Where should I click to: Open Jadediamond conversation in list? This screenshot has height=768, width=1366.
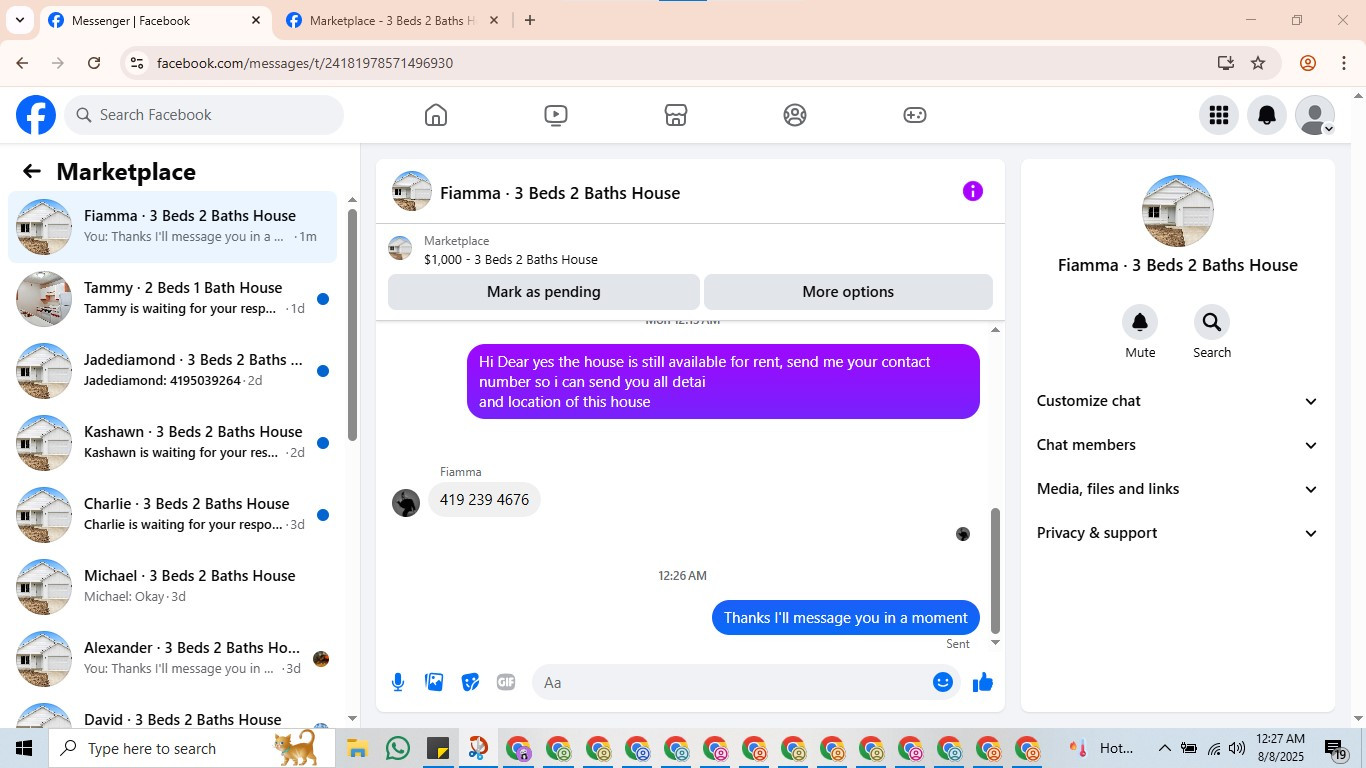(173, 371)
